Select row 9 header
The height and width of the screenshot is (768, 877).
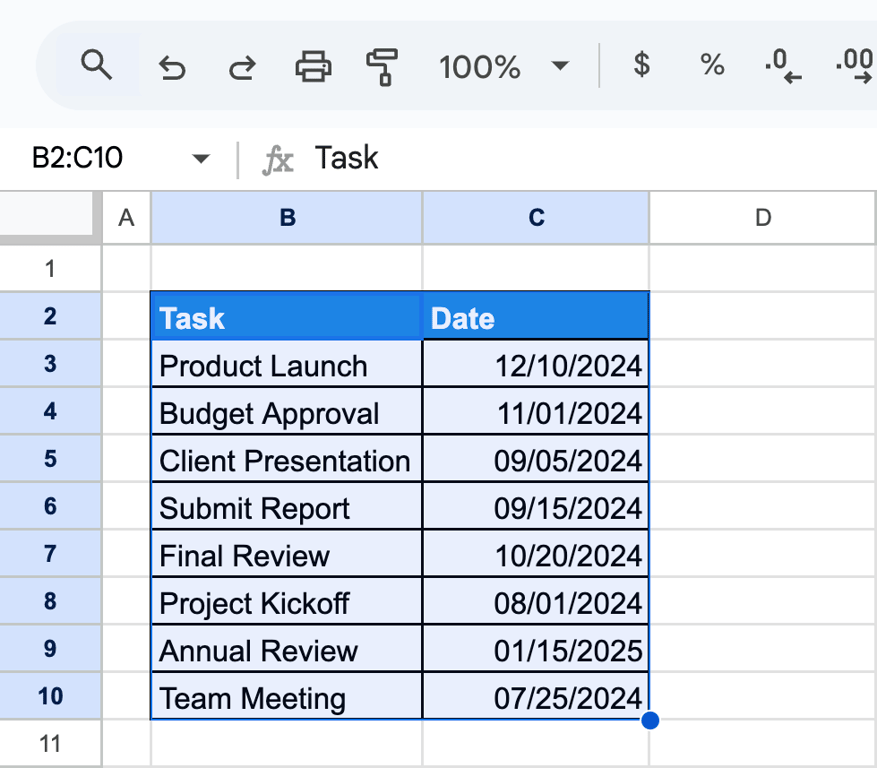pos(50,649)
